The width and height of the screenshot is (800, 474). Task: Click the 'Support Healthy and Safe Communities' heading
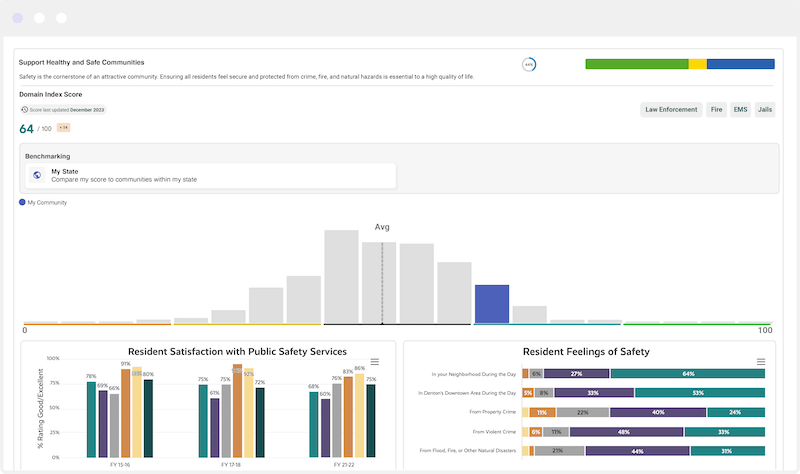pos(82,62)
